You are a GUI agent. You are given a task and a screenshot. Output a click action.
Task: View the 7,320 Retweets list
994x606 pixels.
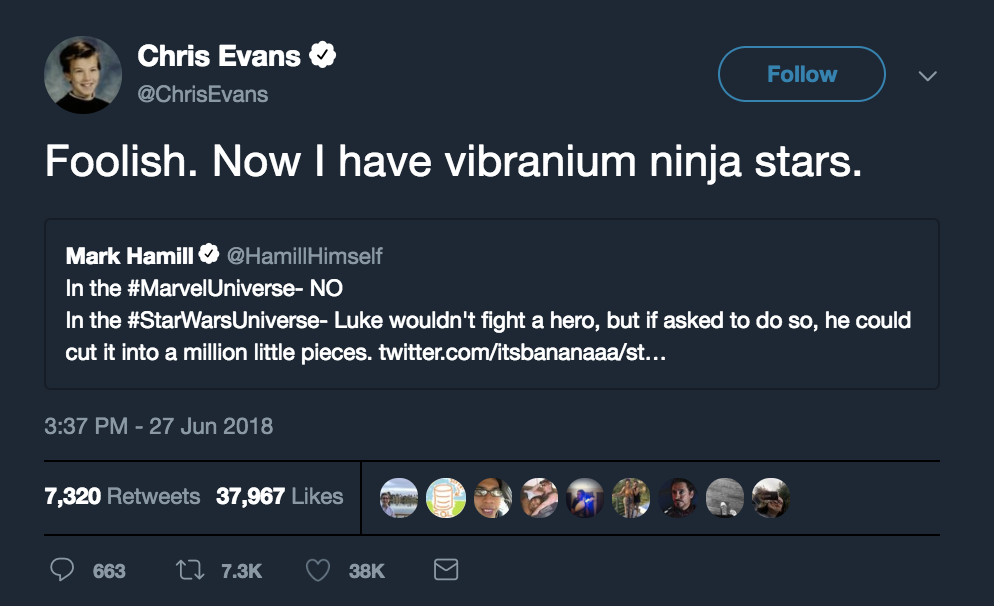pyautogui.click(x=122, y=496)
